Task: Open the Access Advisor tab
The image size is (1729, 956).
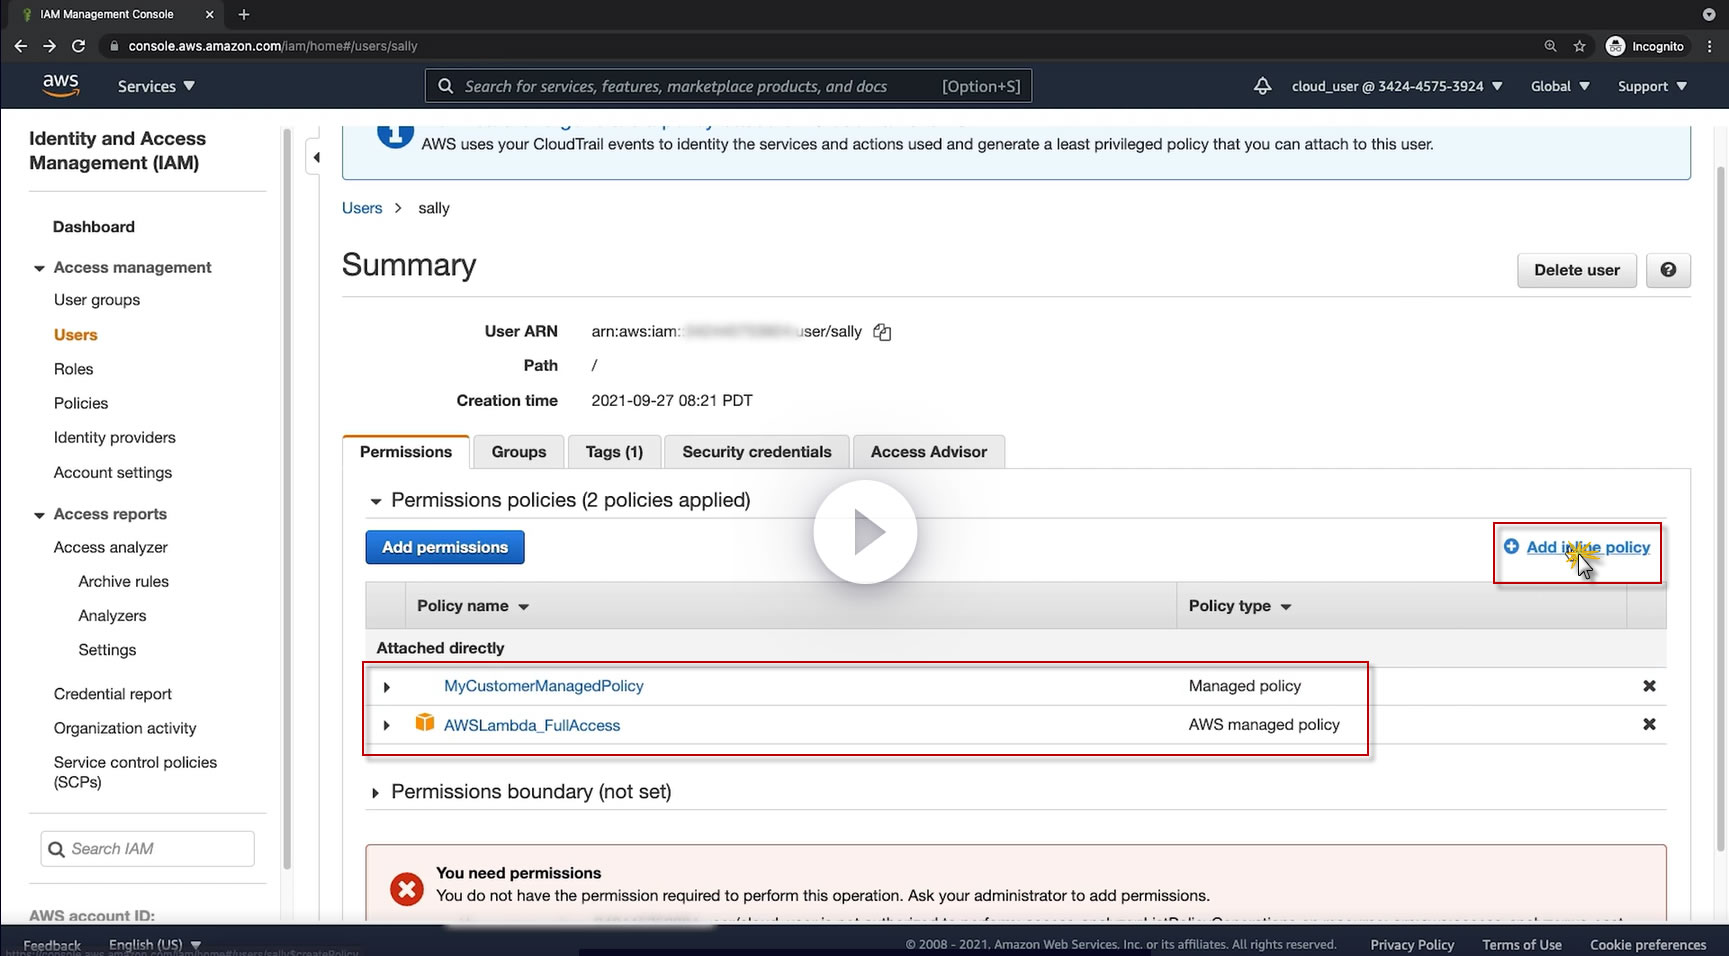Action: point(928,452)
